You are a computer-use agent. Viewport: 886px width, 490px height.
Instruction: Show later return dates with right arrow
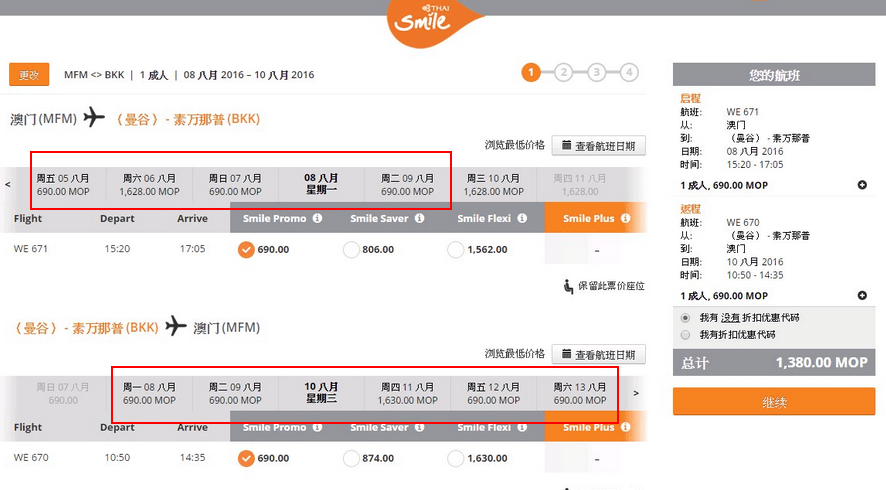coord(636,393)
